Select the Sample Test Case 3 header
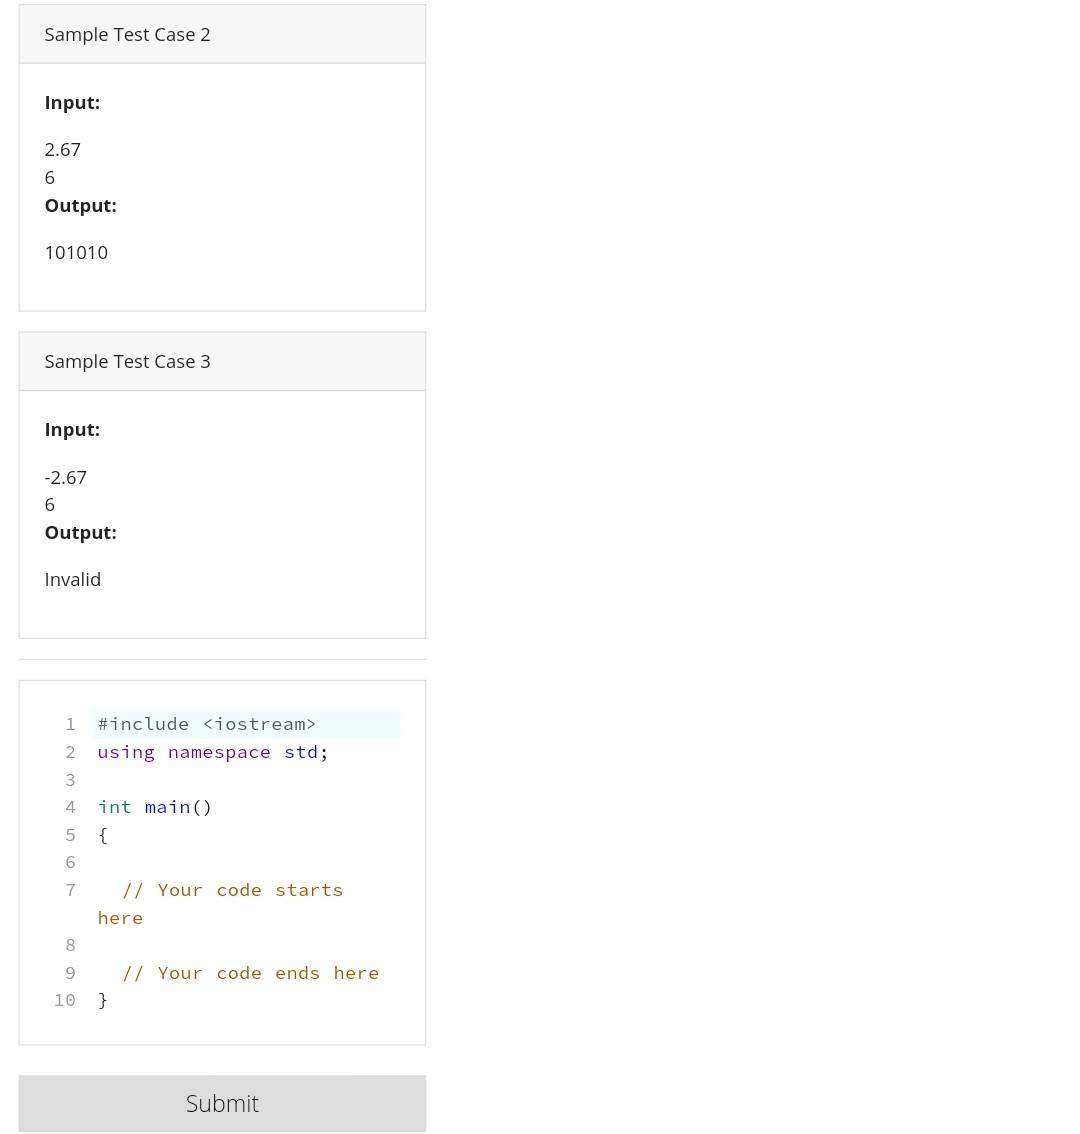Image resolution: width=1080 pixels, height=1134 pixels. [x=127, y=361]
